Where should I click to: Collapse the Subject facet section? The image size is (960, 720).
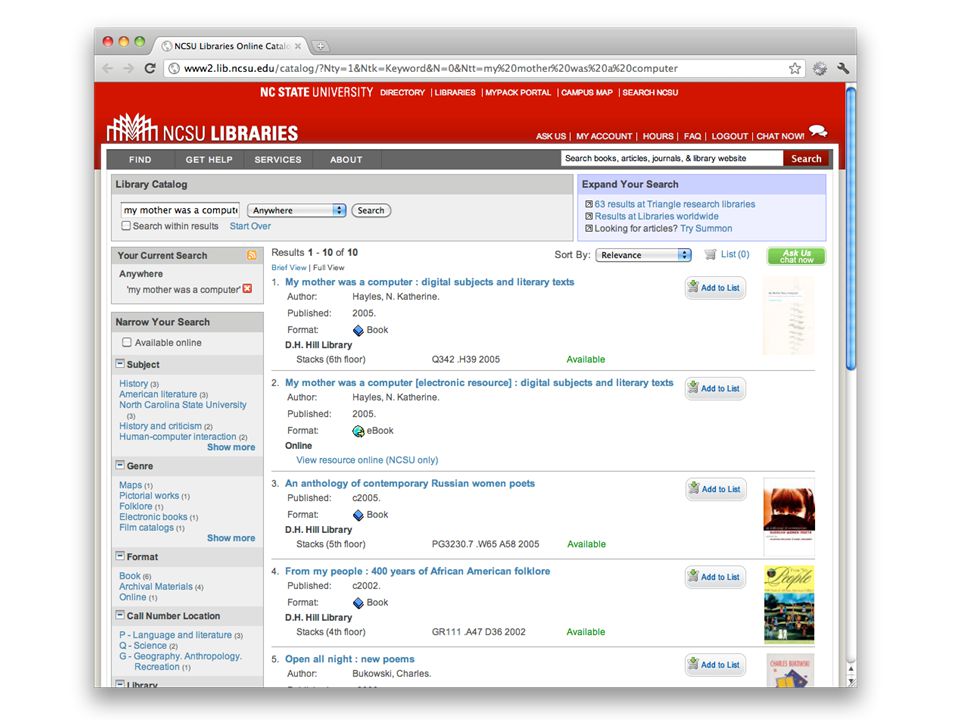(x=120, y=364)
